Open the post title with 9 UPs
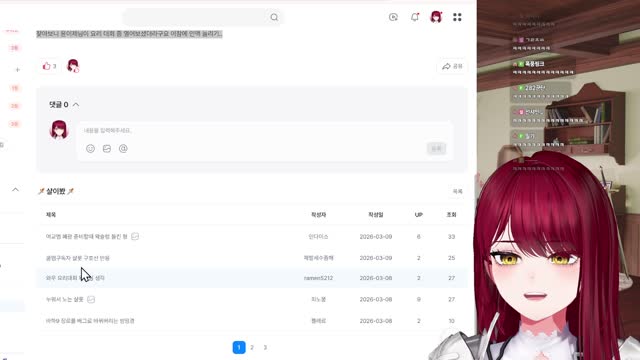This screenshot has width=640, height=360. coord(64,299)
